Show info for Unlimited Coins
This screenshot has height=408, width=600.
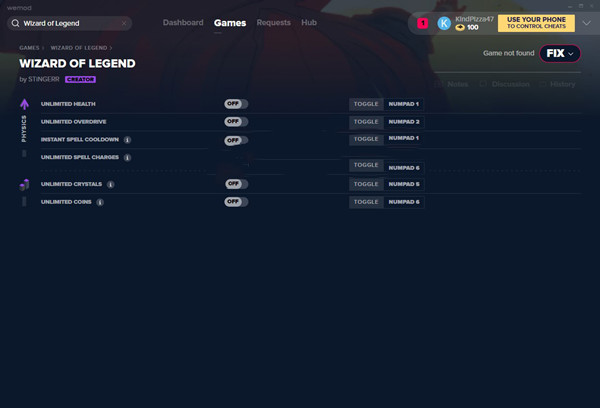100,202
